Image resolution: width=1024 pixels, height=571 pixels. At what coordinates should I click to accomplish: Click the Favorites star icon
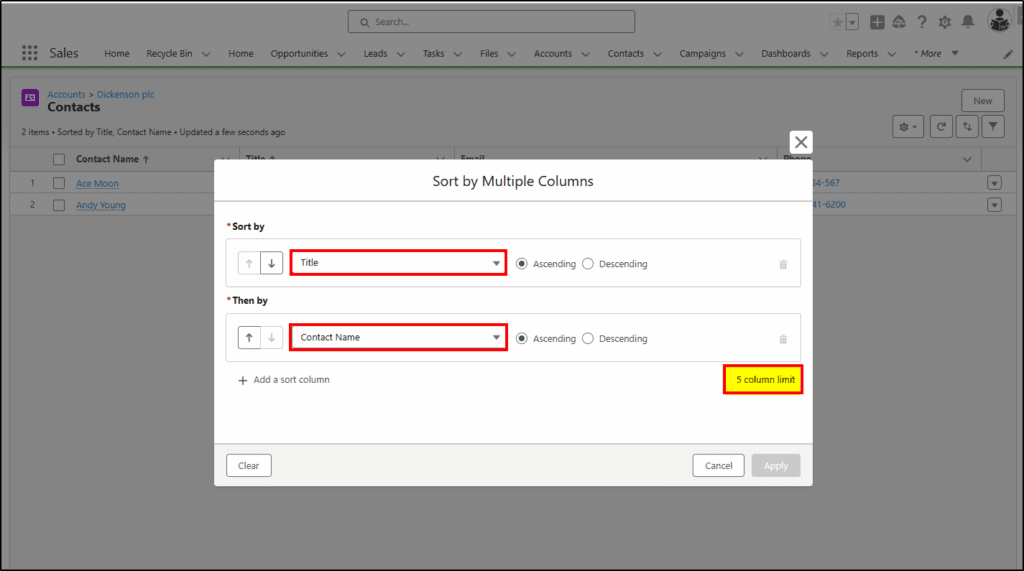click(837, 22)
